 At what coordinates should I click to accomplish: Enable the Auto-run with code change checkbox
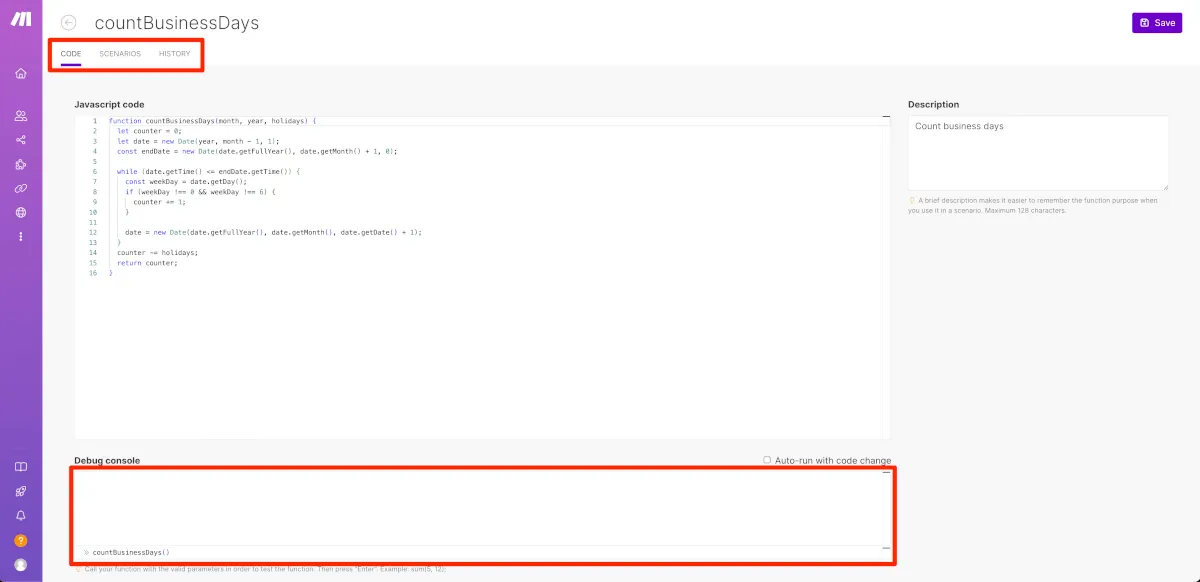pos(767,460)
